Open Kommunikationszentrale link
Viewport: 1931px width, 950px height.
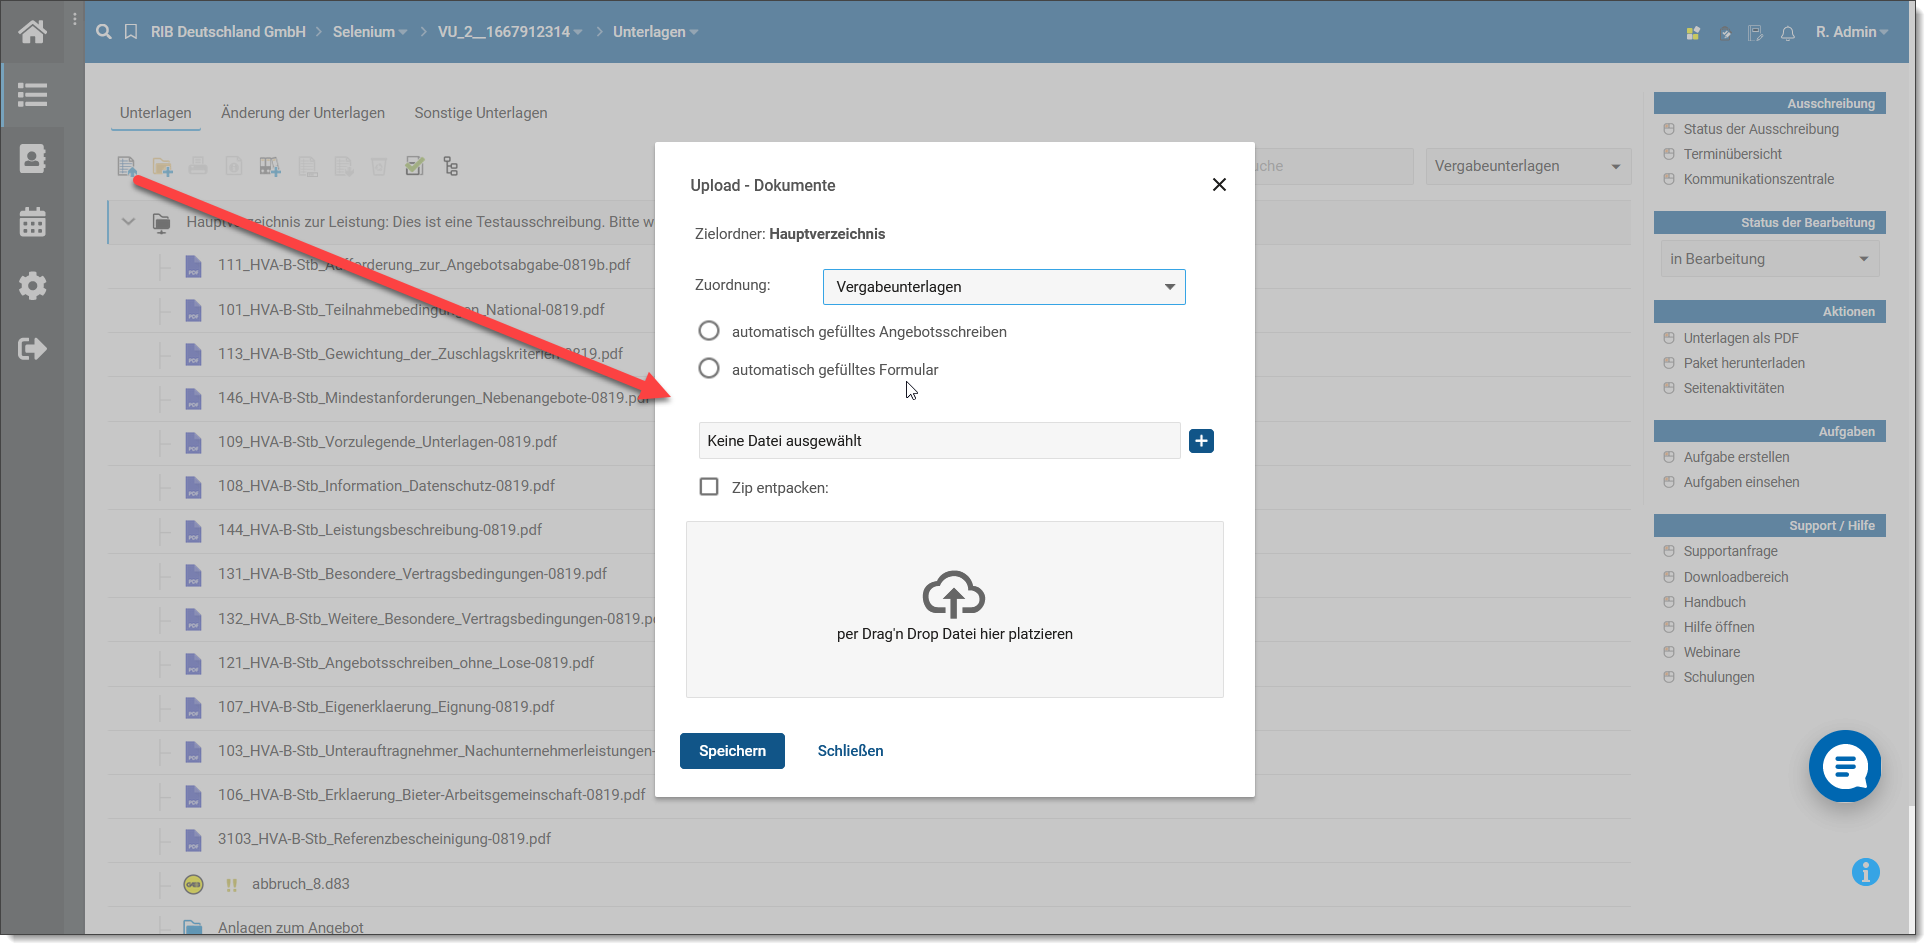click(1759, 179)
